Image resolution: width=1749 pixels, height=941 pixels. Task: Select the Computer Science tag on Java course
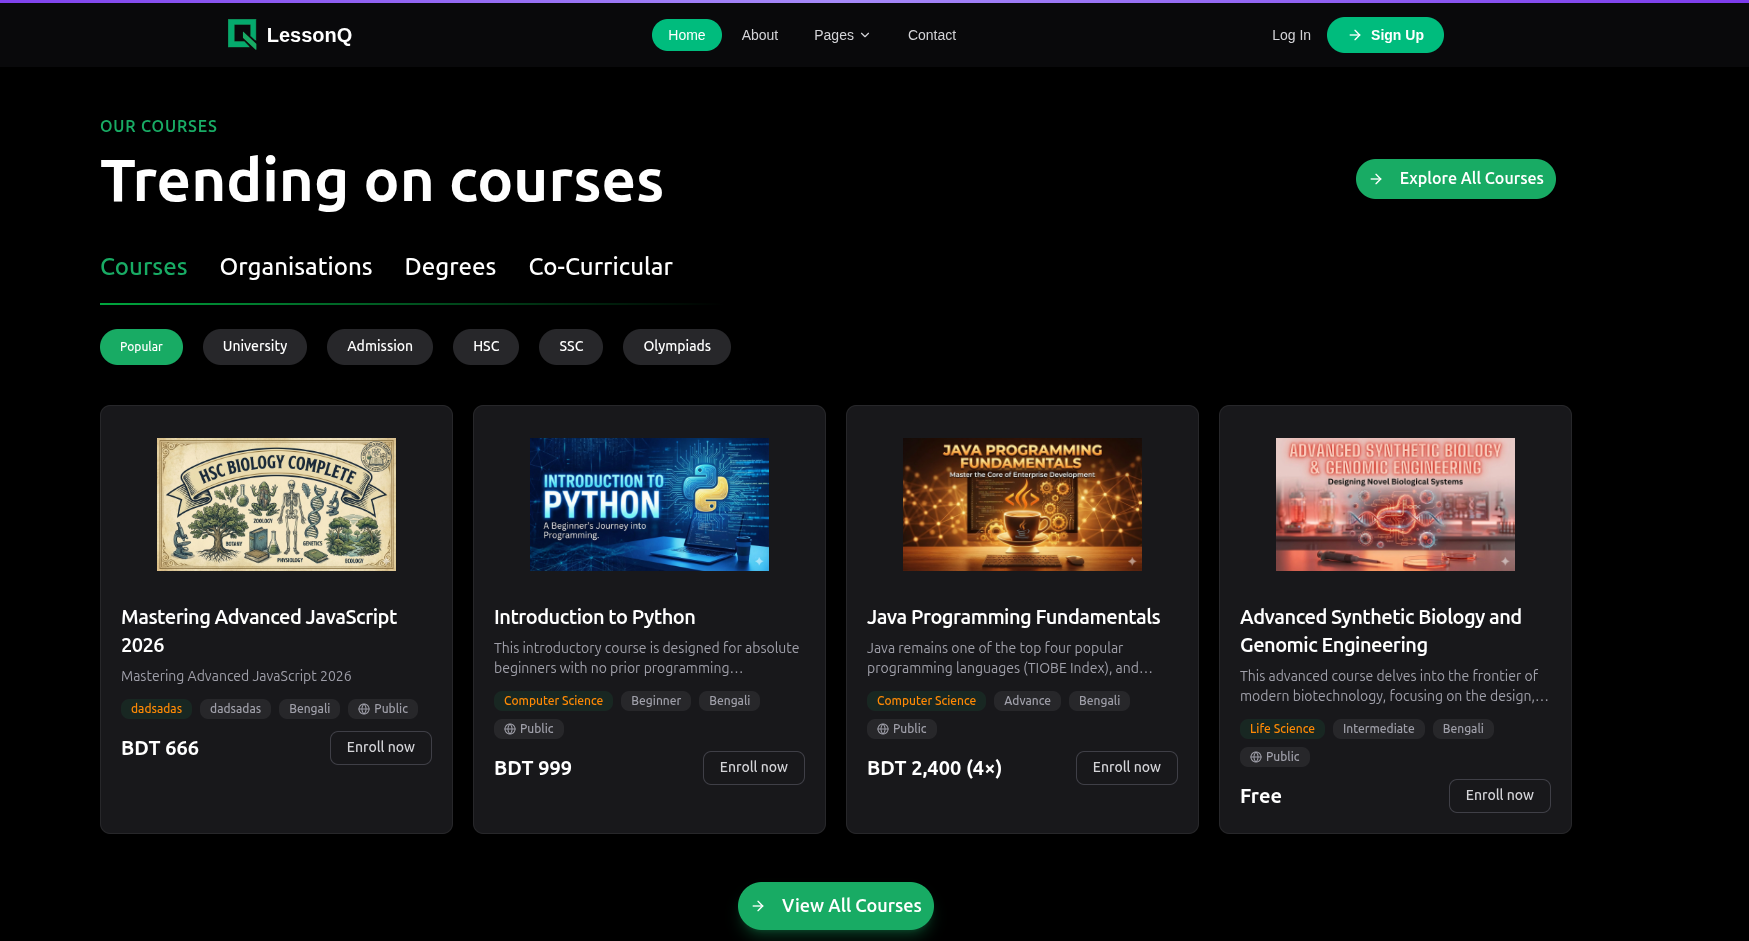coord(926,700)
